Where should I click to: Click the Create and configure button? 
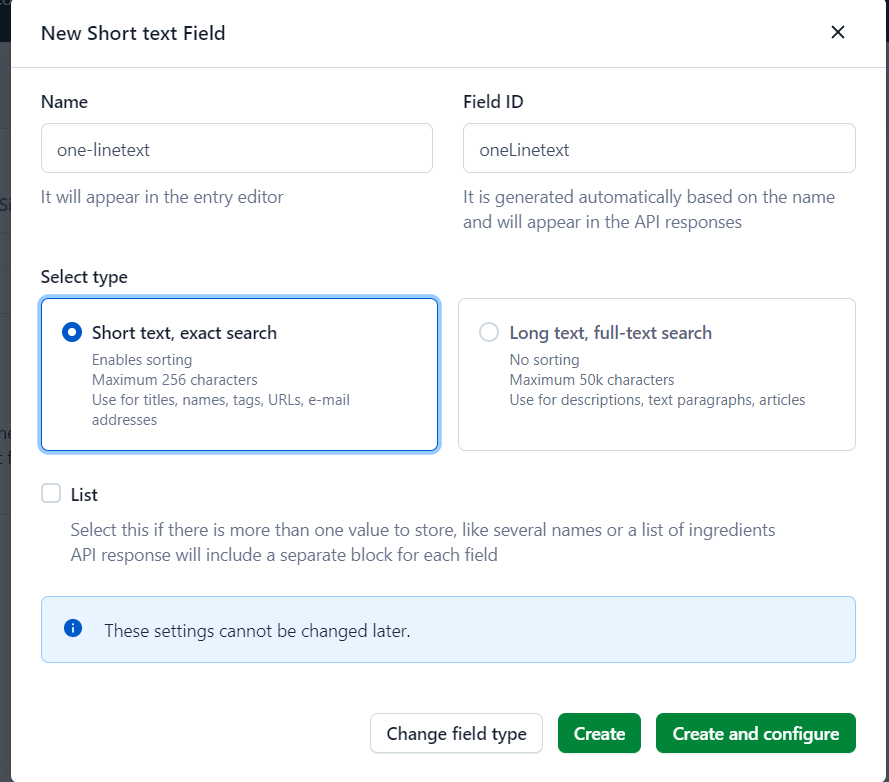(x=755, y=733)
